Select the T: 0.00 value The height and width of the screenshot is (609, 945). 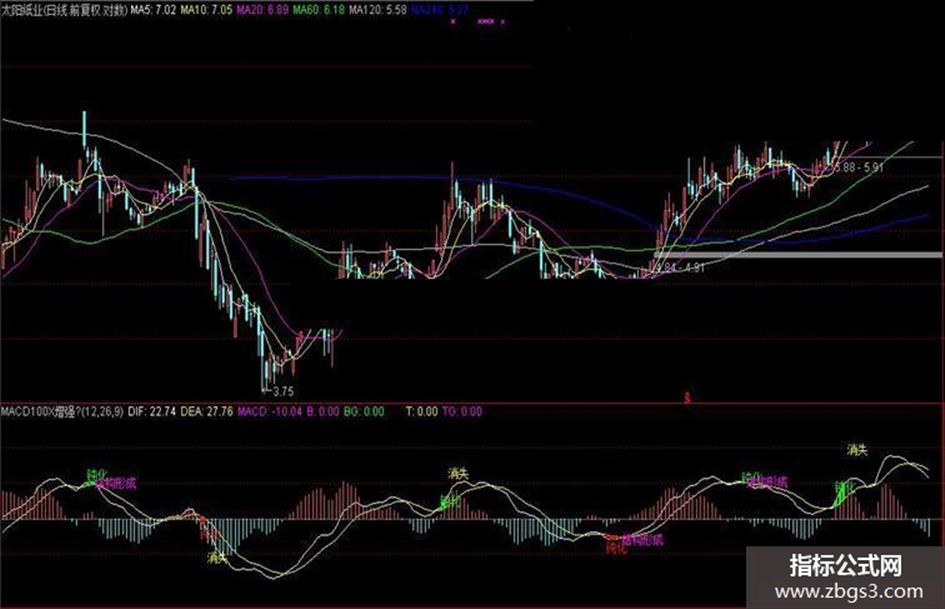pos(421,412)
